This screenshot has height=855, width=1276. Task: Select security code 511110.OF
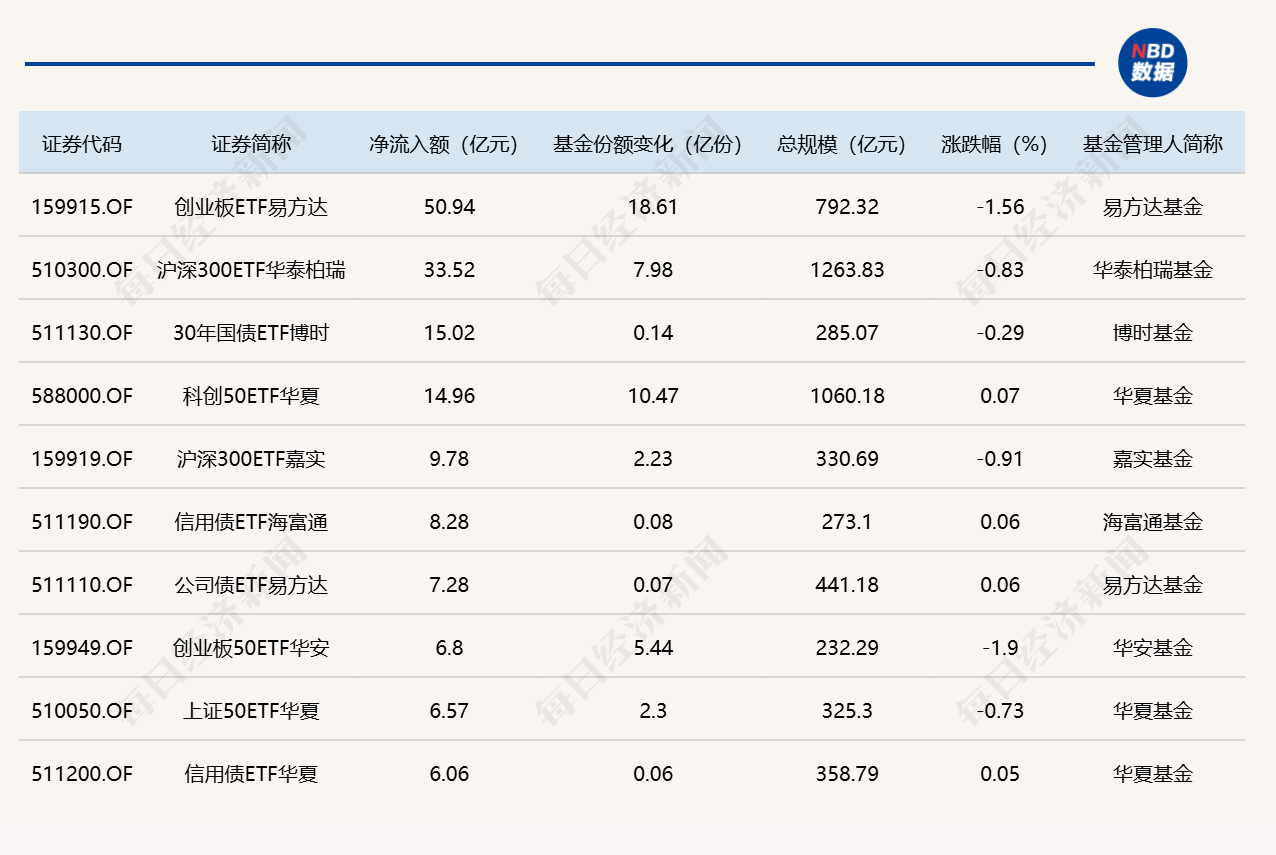82,585
